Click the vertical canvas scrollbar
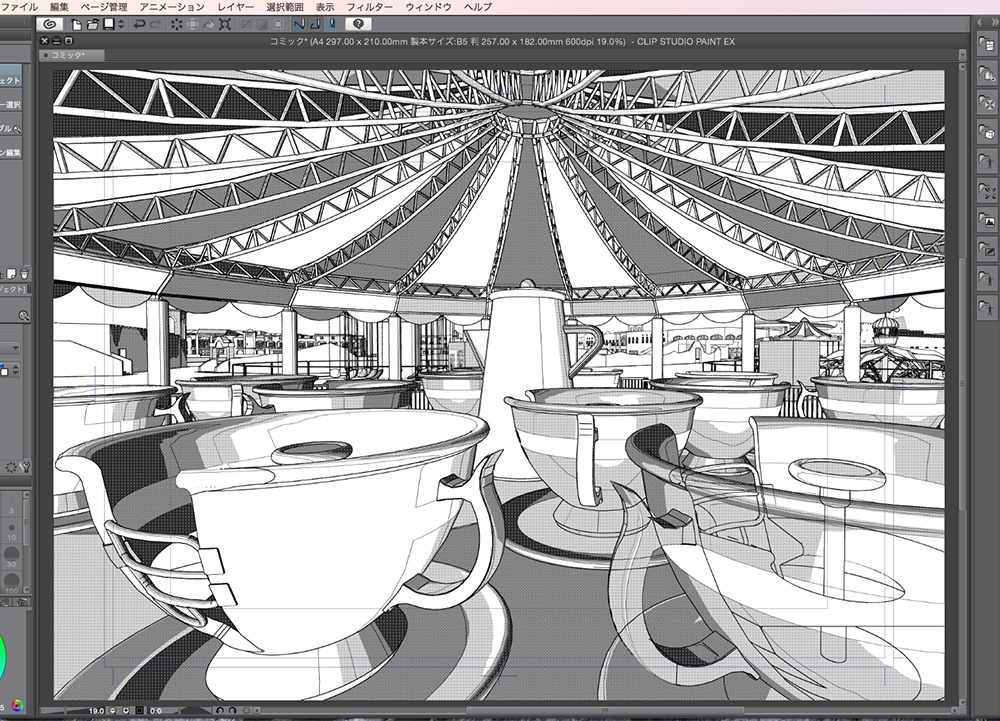The image size is (1000, 721). (x=962, y=382)
